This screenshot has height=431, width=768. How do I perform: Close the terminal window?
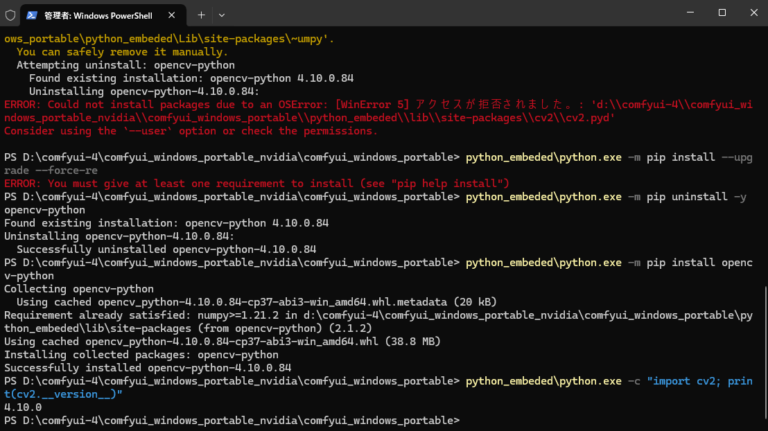click(x=754, y=13)
